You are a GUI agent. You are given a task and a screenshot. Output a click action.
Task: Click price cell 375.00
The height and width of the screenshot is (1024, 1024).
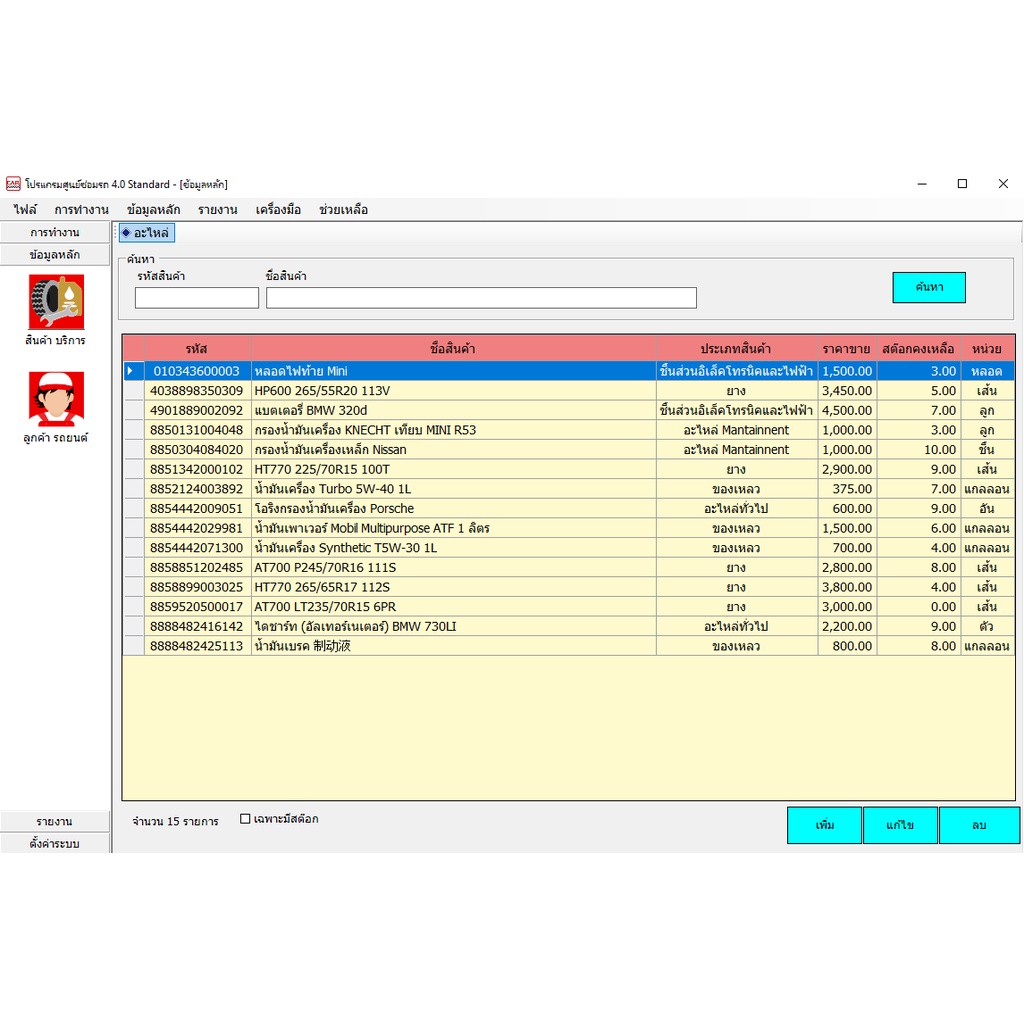pos(846,488)
